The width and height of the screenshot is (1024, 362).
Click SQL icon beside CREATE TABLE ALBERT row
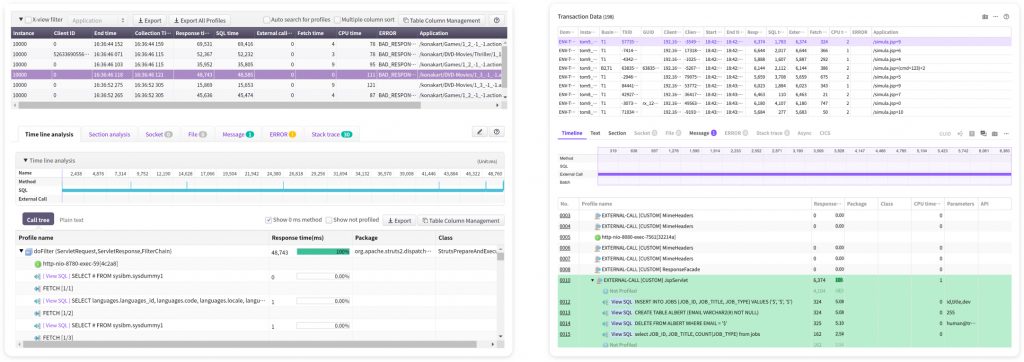click(605, 312)
